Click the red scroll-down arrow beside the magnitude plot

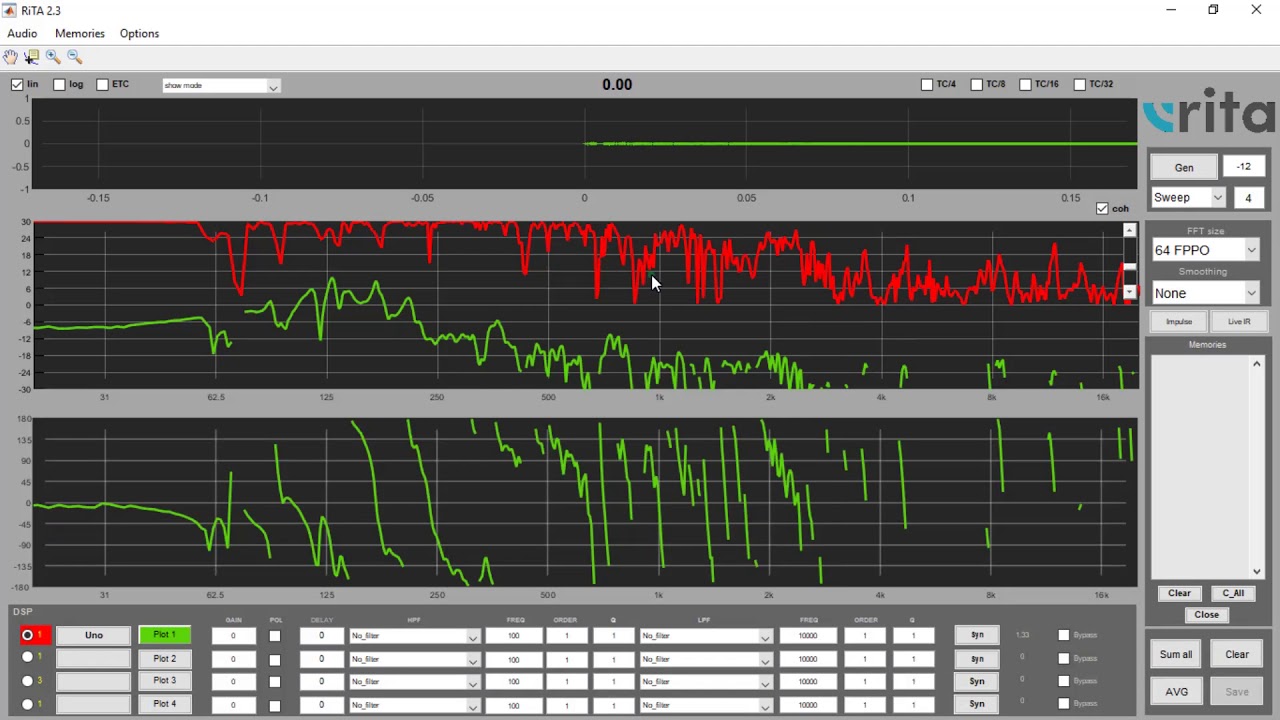(x=1130, y=293)
